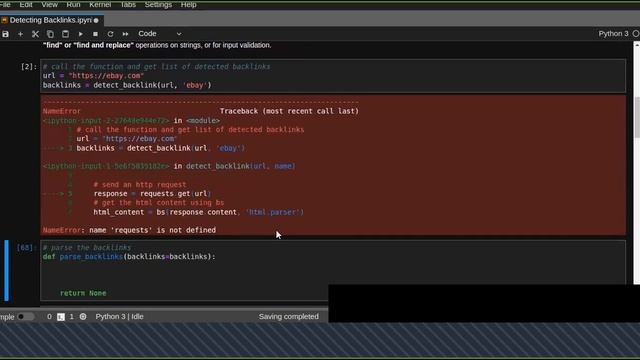This screenshot has width=640, height=360.
Task: Paste cell from clipboard
Action: (x=65, y=34)
